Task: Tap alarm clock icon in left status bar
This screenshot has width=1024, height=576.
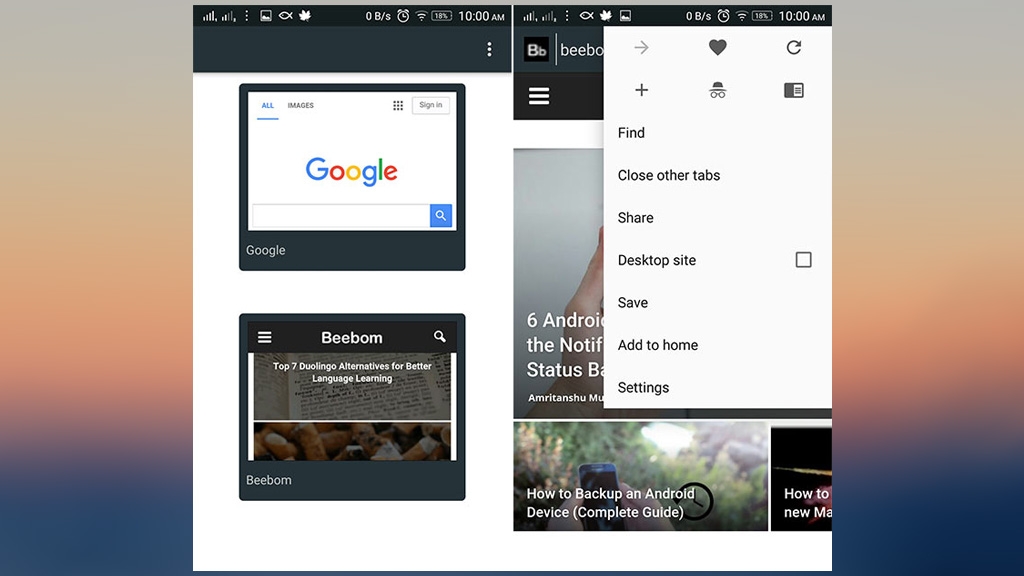Action: pyautogui.click(x=404, y=16)
